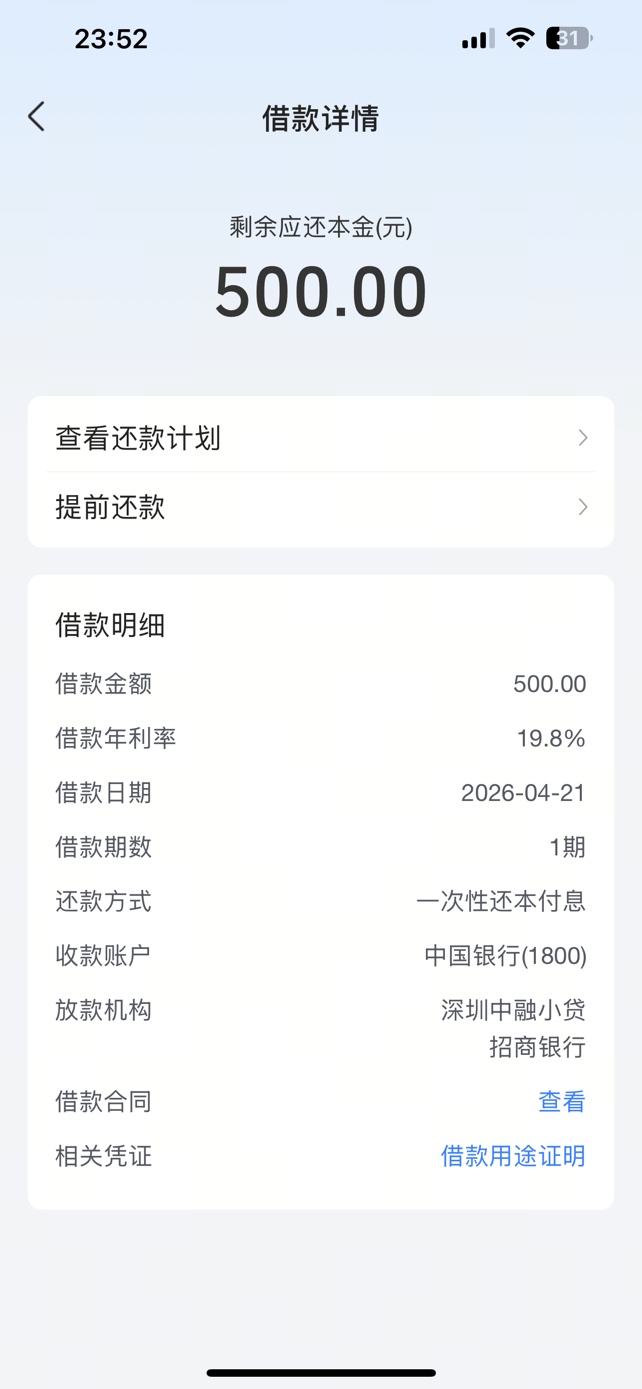The height and width of the screenshot is (1389, 642).
Task: Open 查看还款计划 chevron arrow
Action: click(583, 438)
